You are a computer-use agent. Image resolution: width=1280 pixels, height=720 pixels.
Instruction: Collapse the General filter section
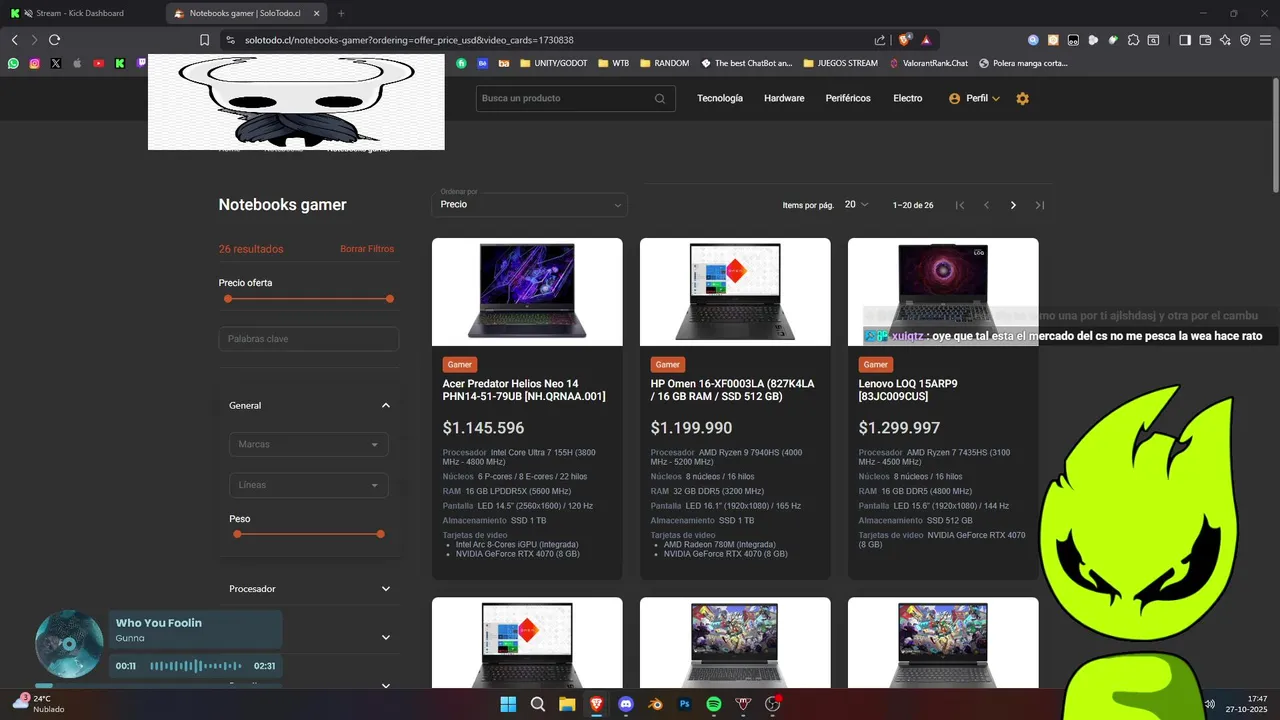coord(386,406)
